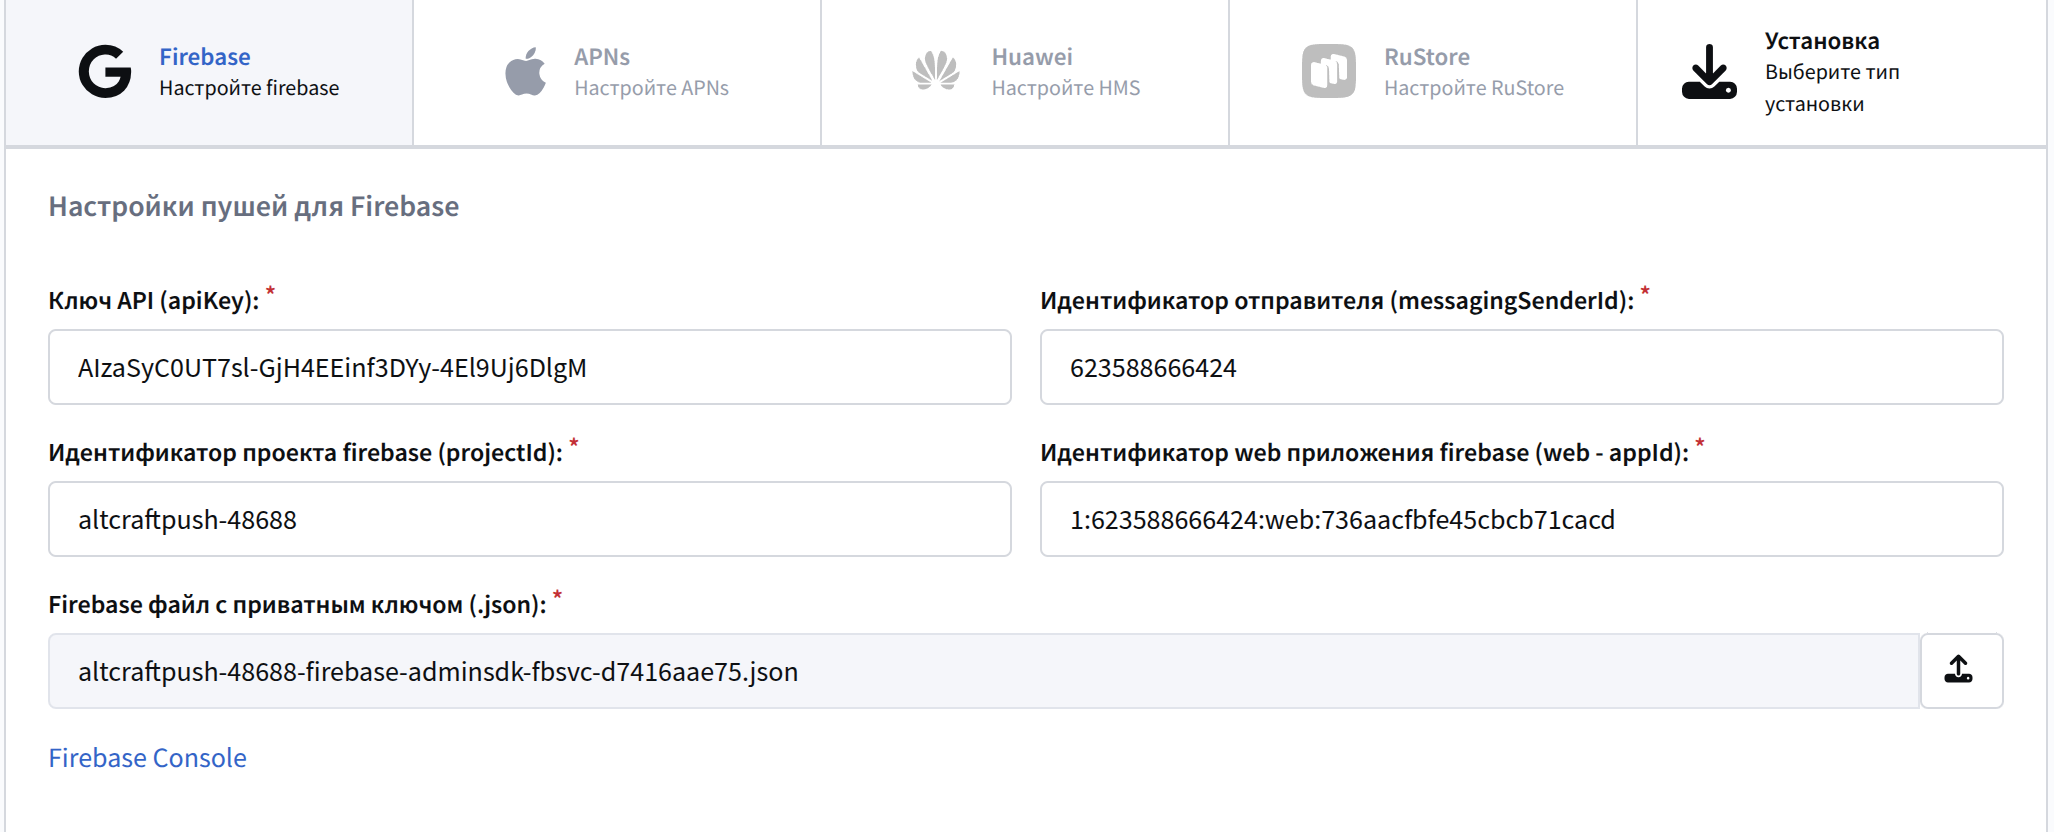Image resolution: width=2054 pixels, height=832 pixels.
Task: Open the Установка tab label
Action: click(1822, 41)
